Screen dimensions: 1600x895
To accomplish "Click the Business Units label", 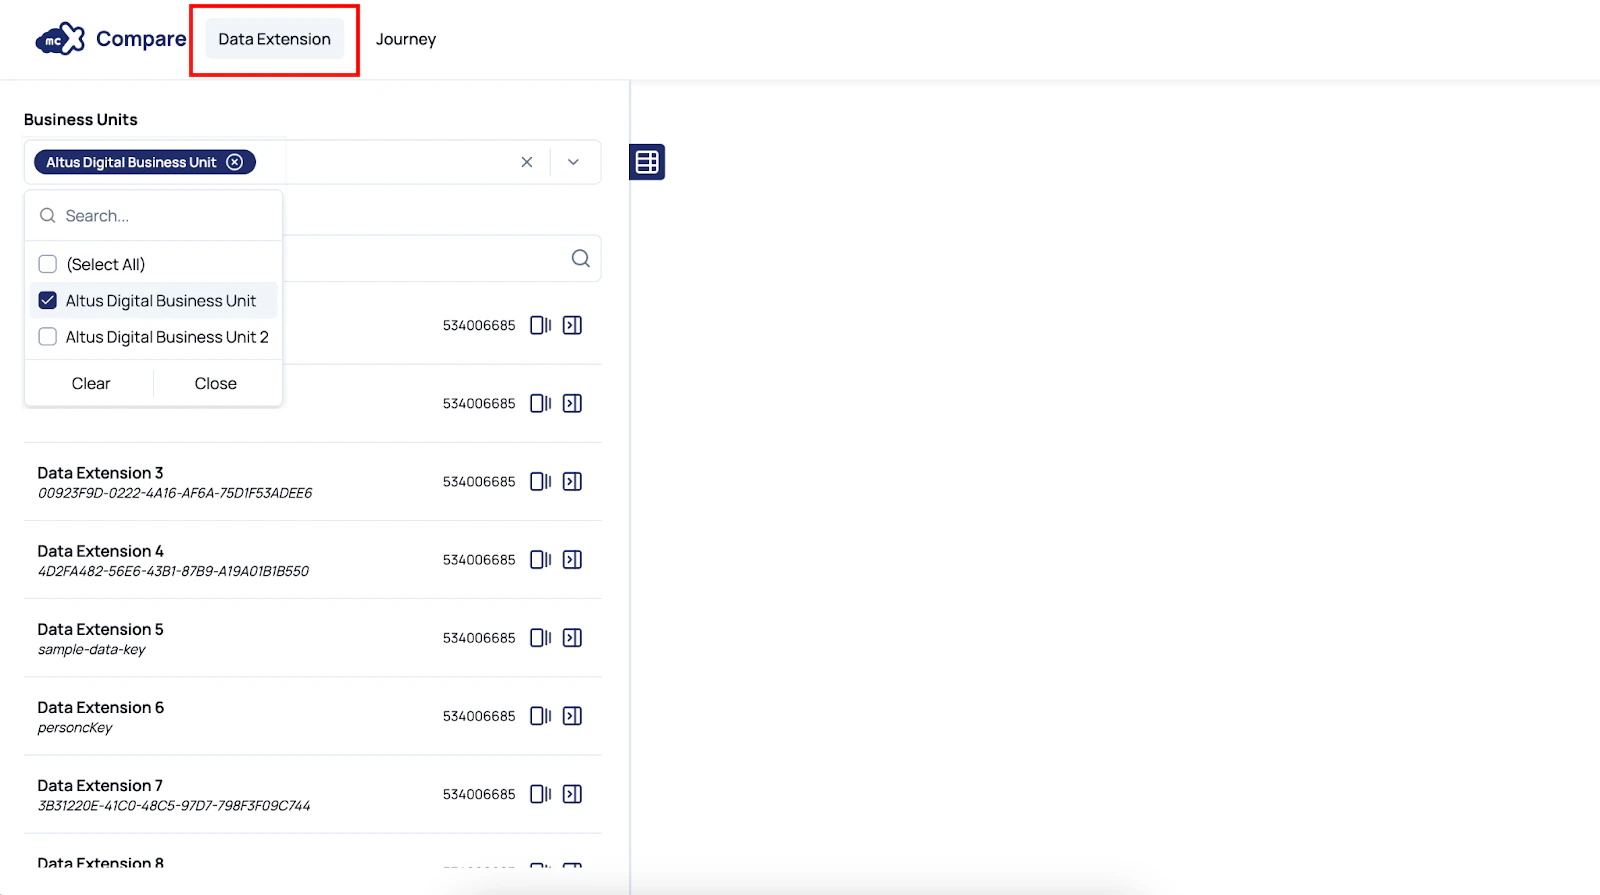I will 81,119.
